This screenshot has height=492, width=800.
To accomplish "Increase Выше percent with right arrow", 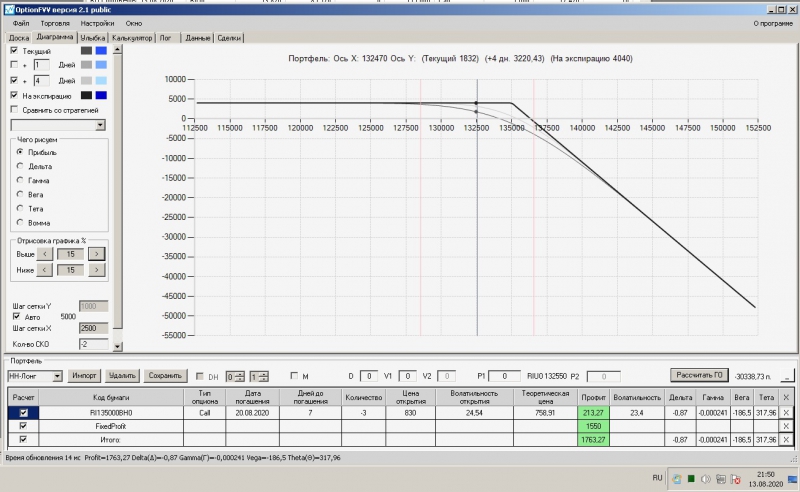I will pos(96,254).
